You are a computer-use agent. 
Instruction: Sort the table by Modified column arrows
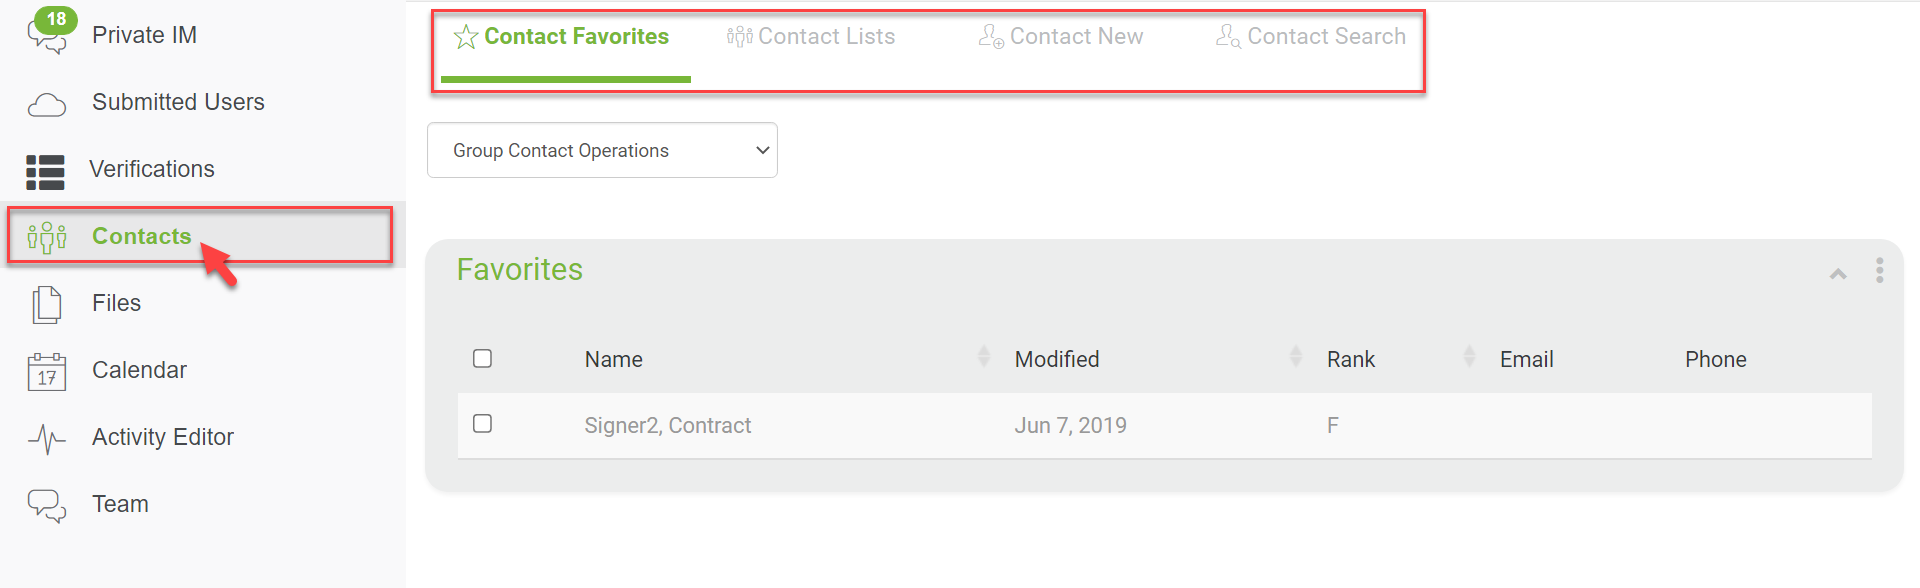(x=1295, y=356)
